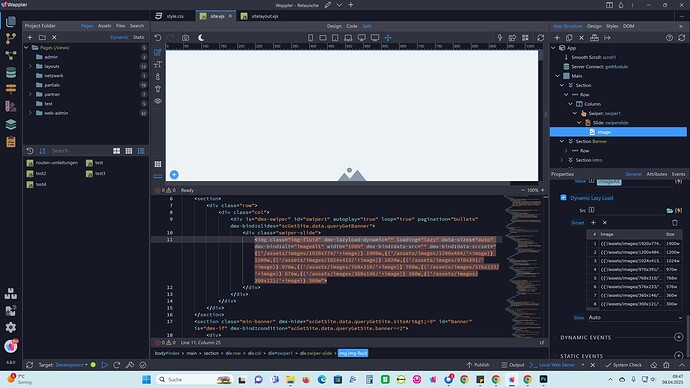Open the Server Connect workflows sidebar icon
This screenshot has height=388, width=690.
[11, 55]
